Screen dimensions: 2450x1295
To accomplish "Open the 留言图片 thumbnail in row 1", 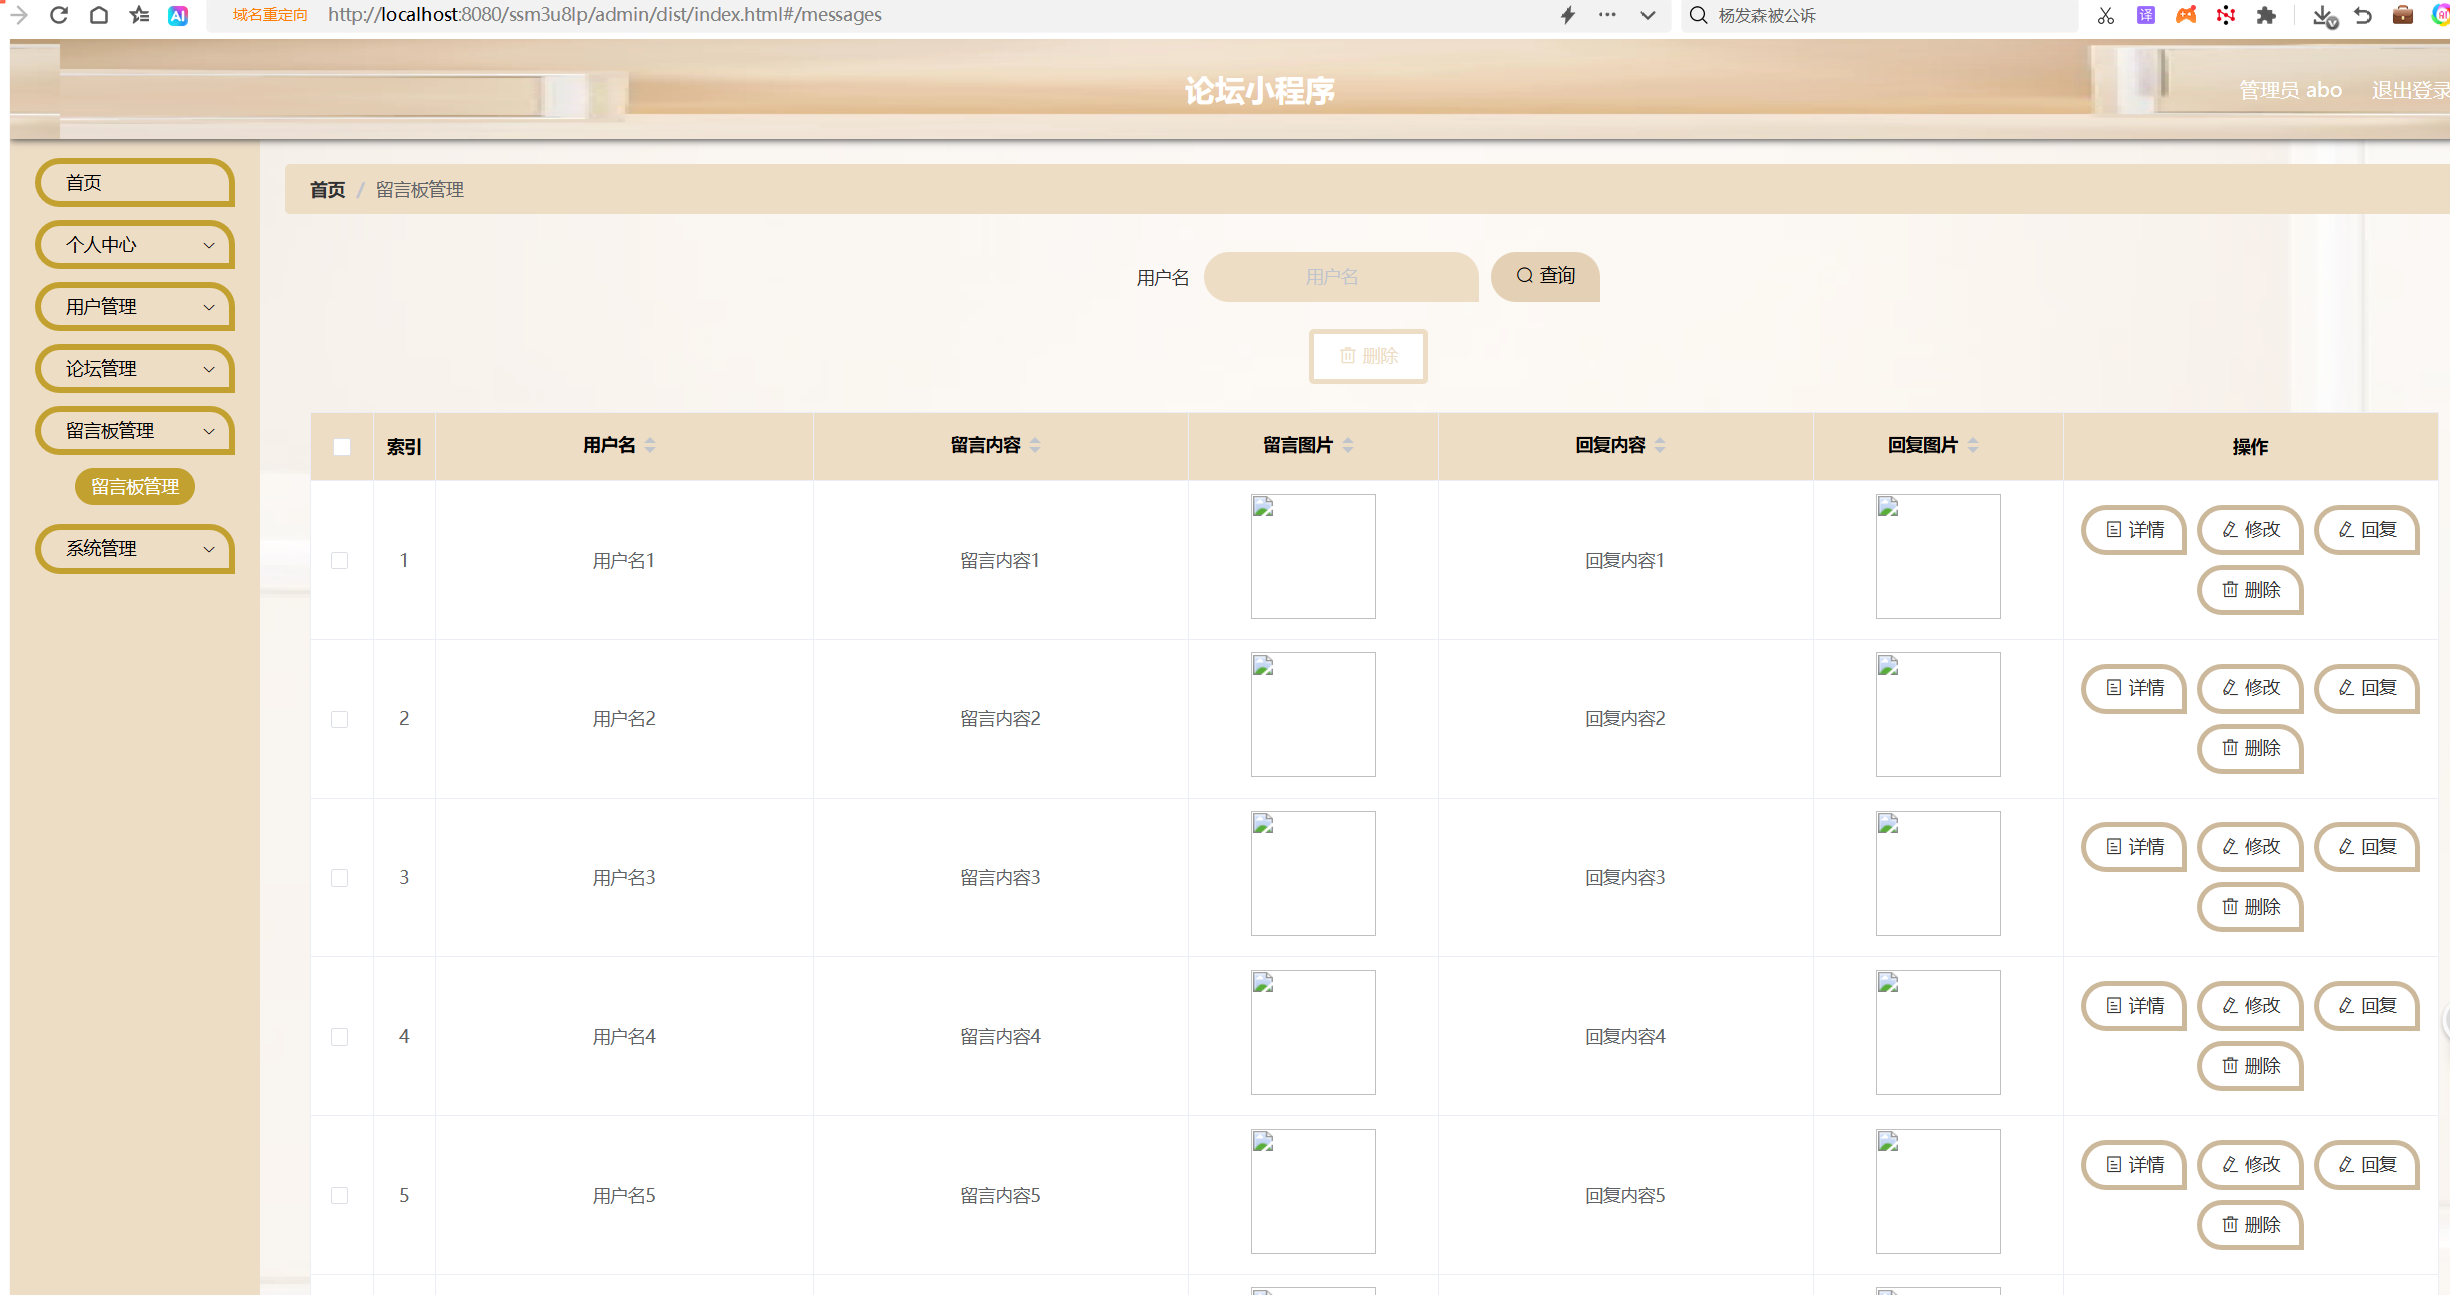I will (1312, 556).
